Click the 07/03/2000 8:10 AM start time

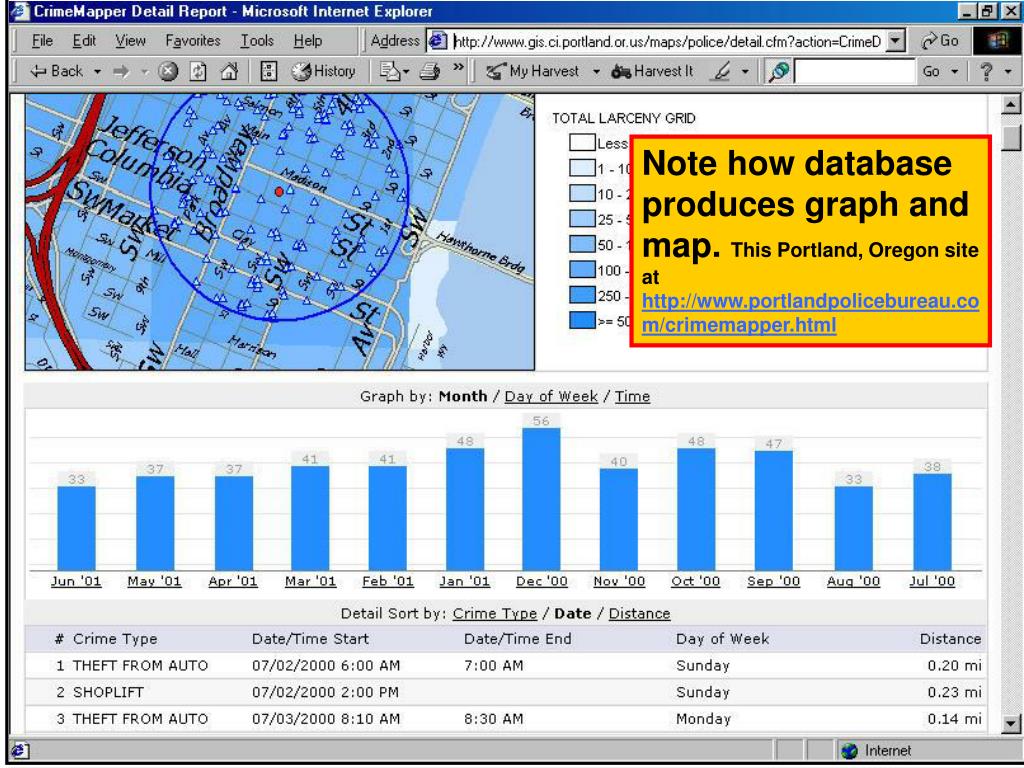click(326, 719)
